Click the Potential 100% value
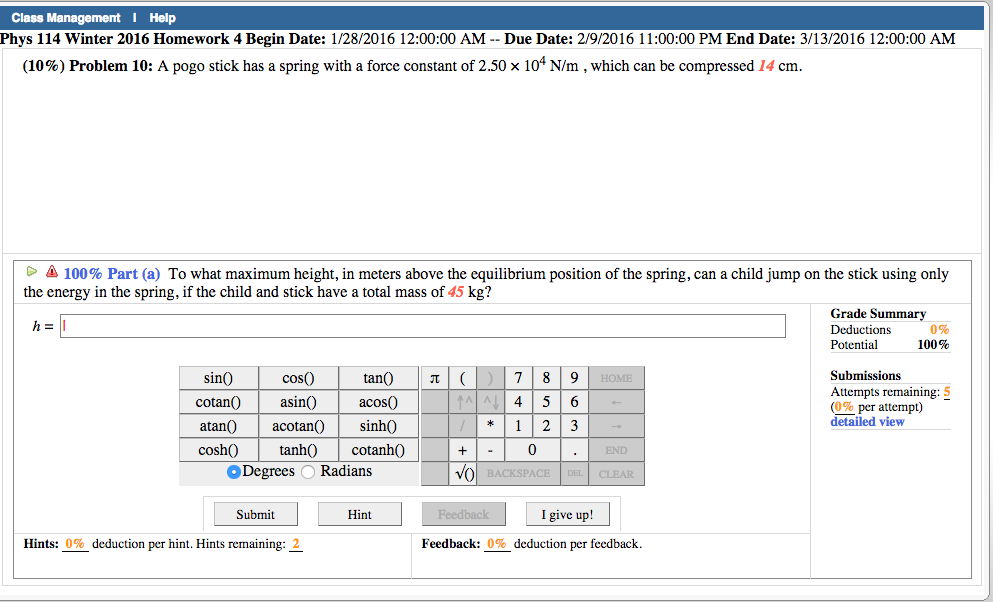Viewport: 993px width, 602px height. 933,345
